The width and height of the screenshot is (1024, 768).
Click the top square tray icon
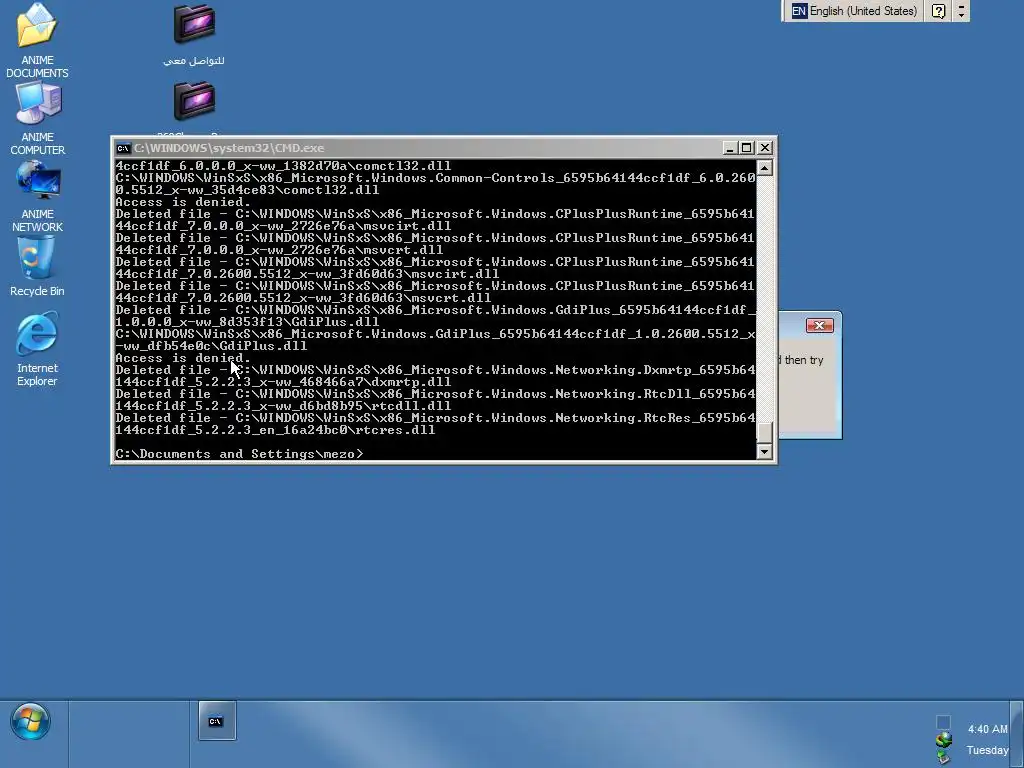[x=943, y=722]
